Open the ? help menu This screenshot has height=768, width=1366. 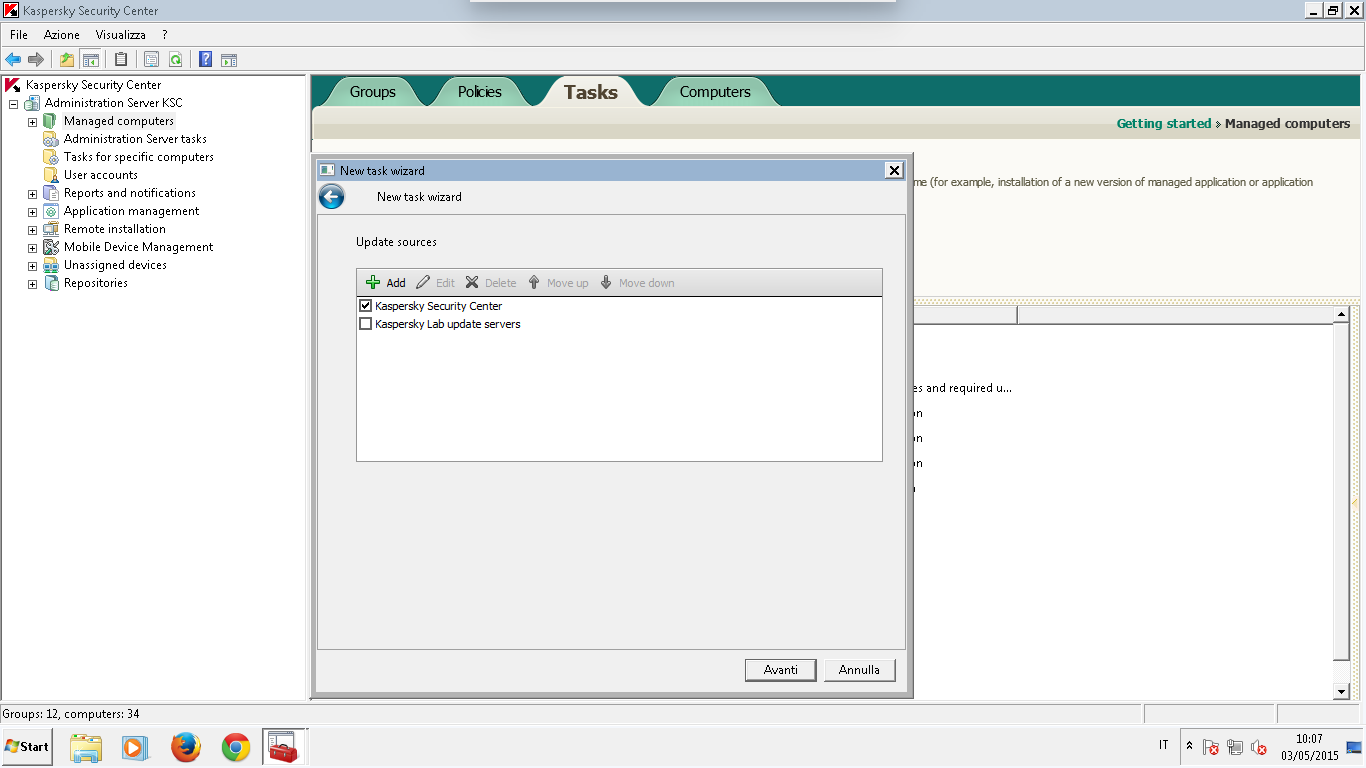coord(165,35)
